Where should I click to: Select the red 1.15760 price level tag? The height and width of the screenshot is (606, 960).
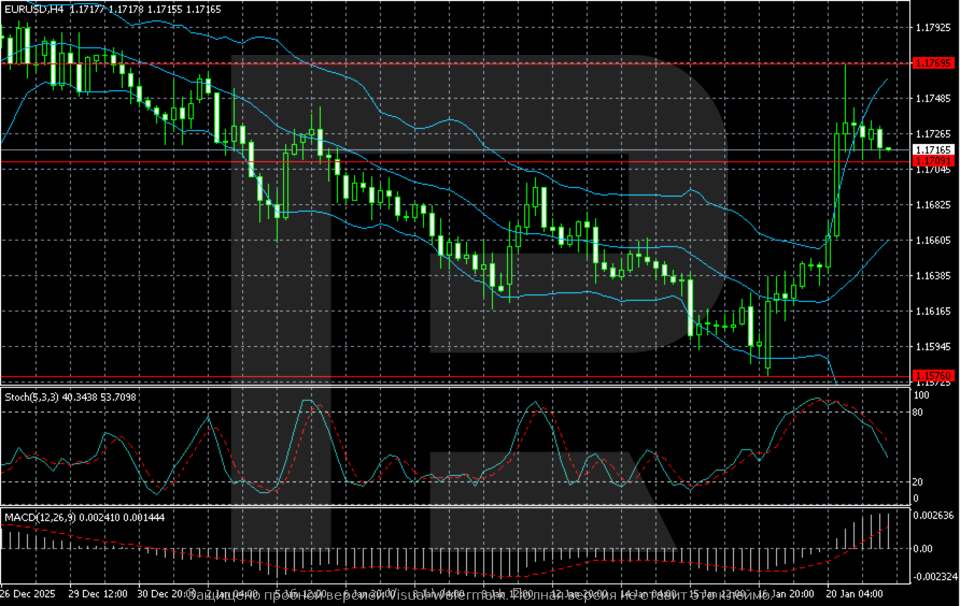(934, 376)
